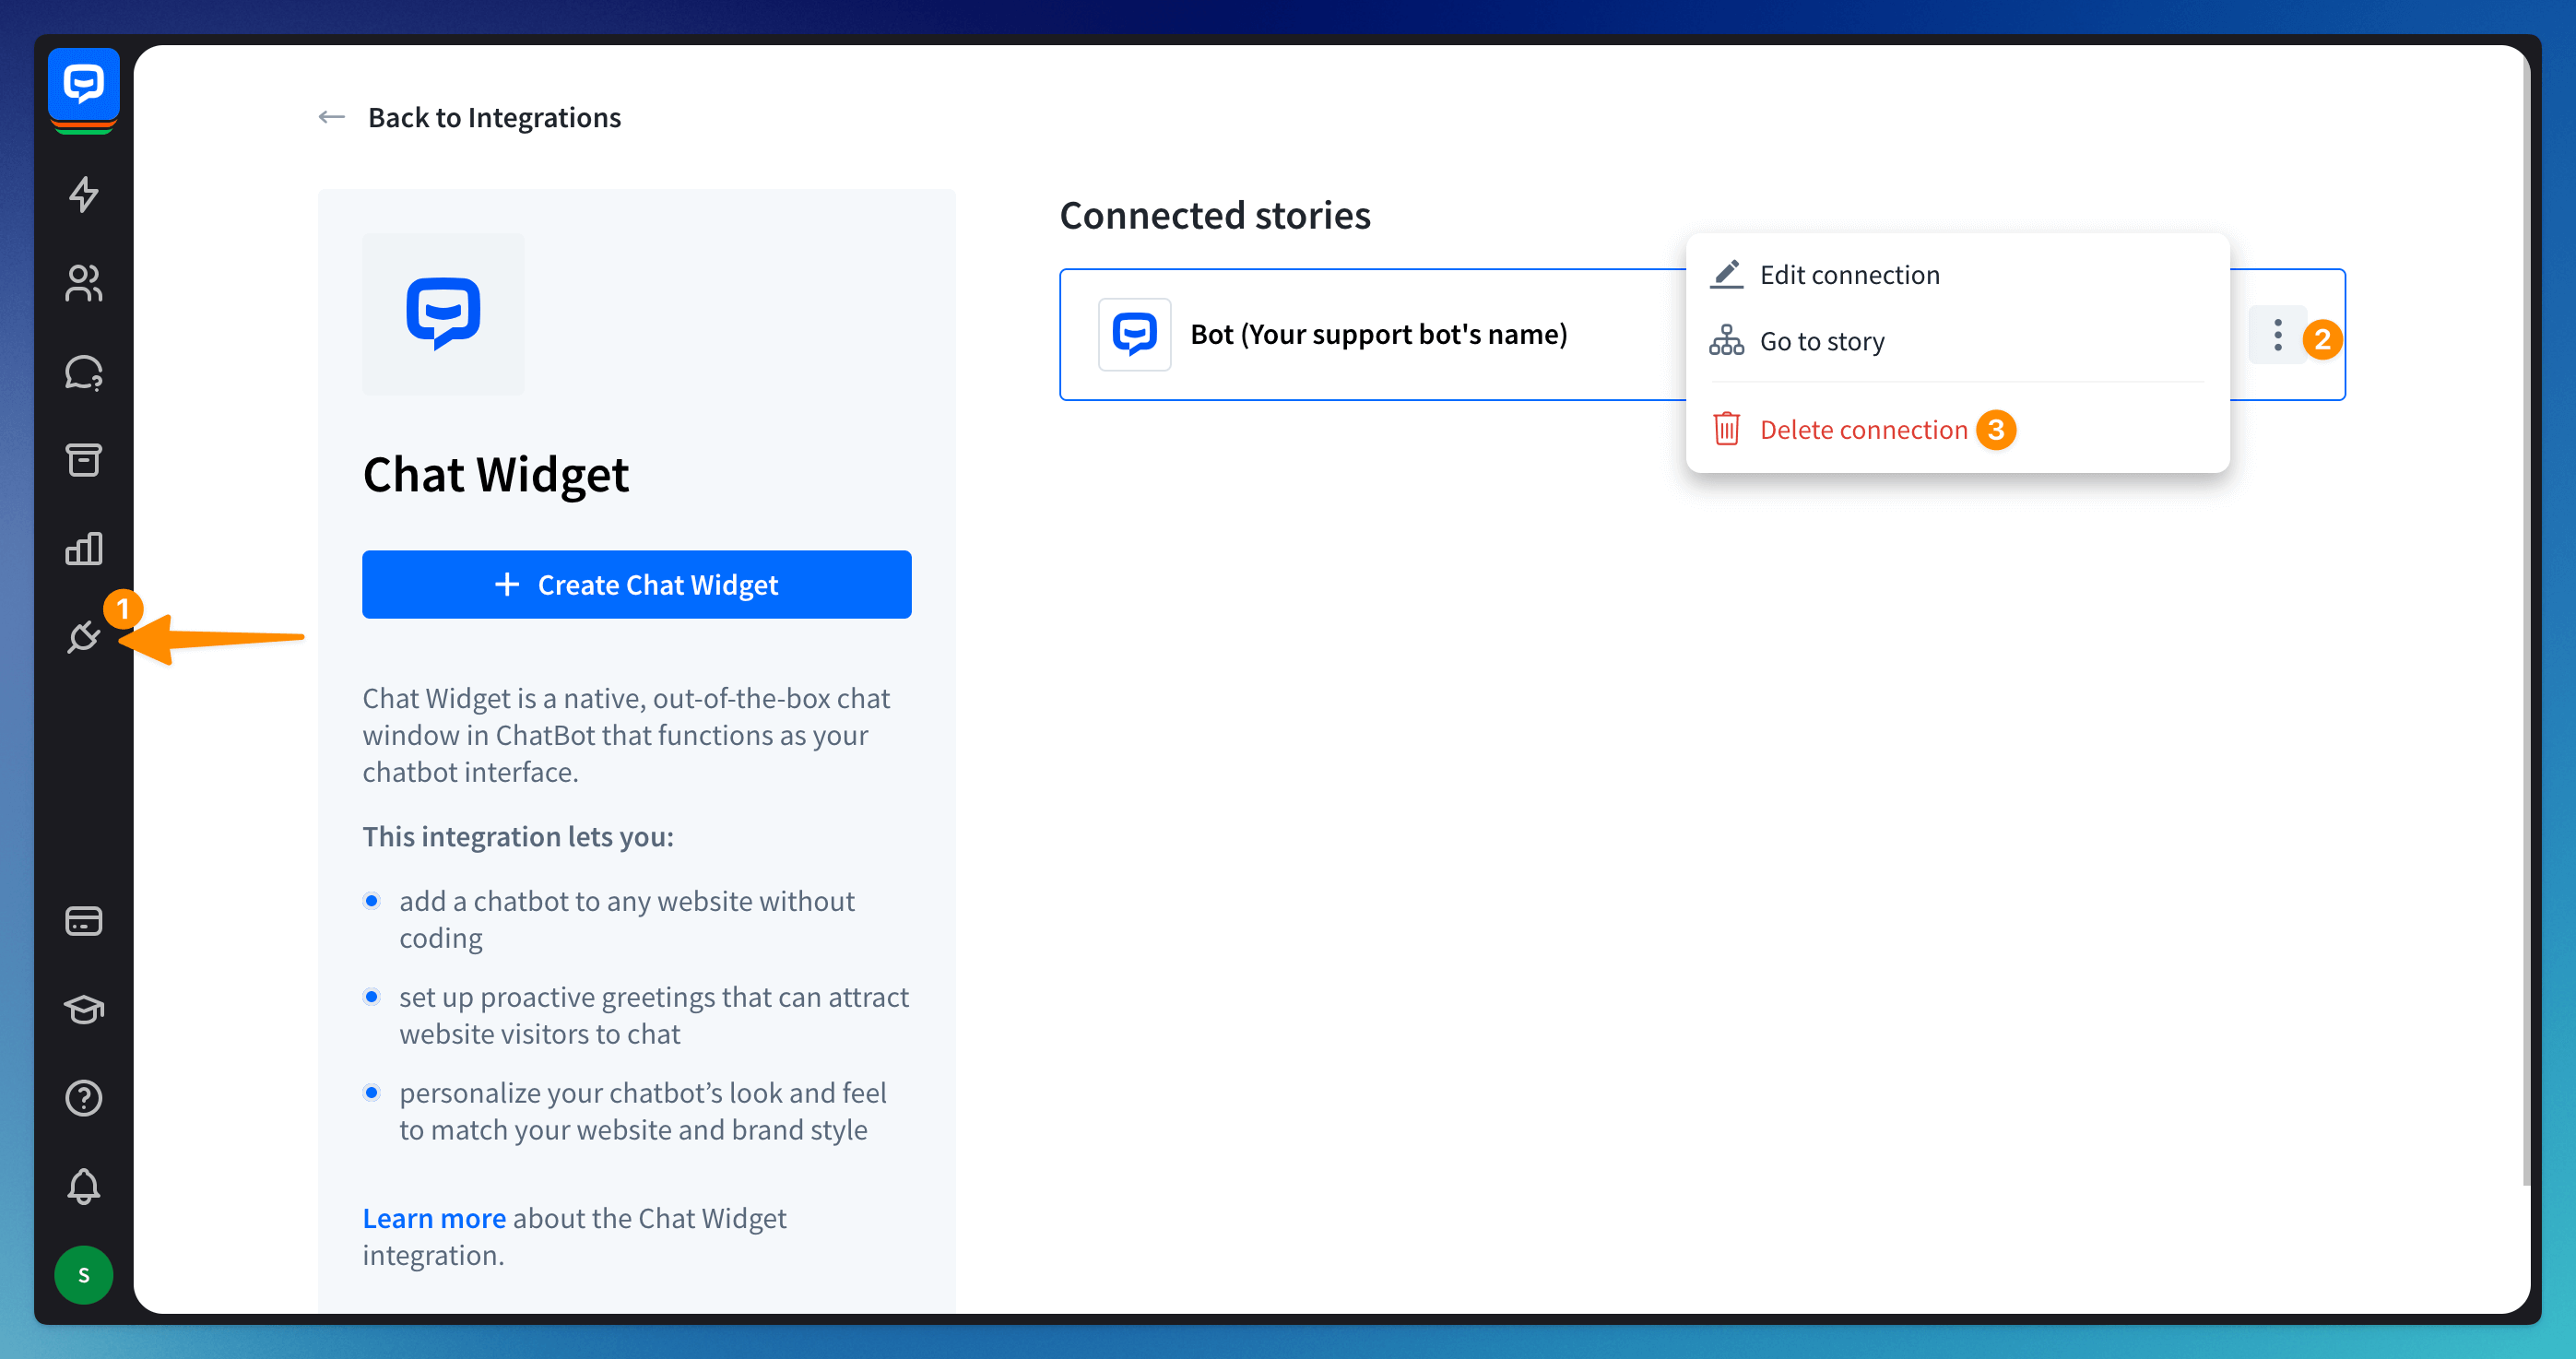This screenshot has height=1359, width=2576.
Task: Open the green S user avatar menu
Action: (83, 1275)
